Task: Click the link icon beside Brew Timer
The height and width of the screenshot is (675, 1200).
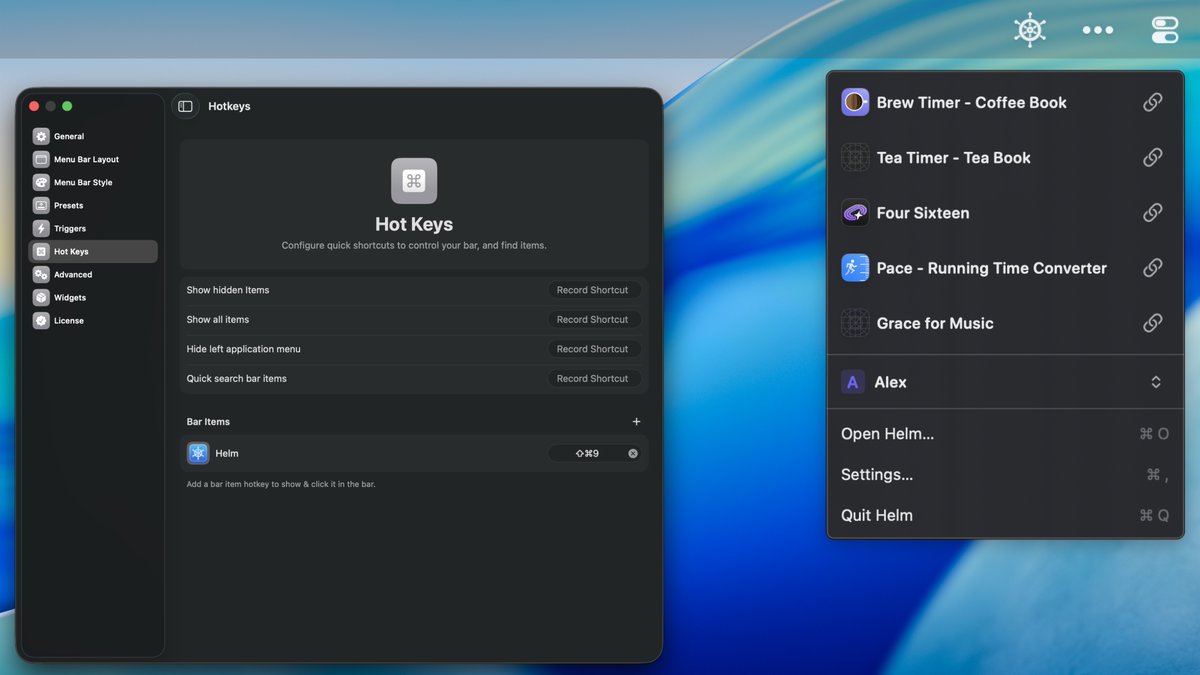Action: 1152,102
